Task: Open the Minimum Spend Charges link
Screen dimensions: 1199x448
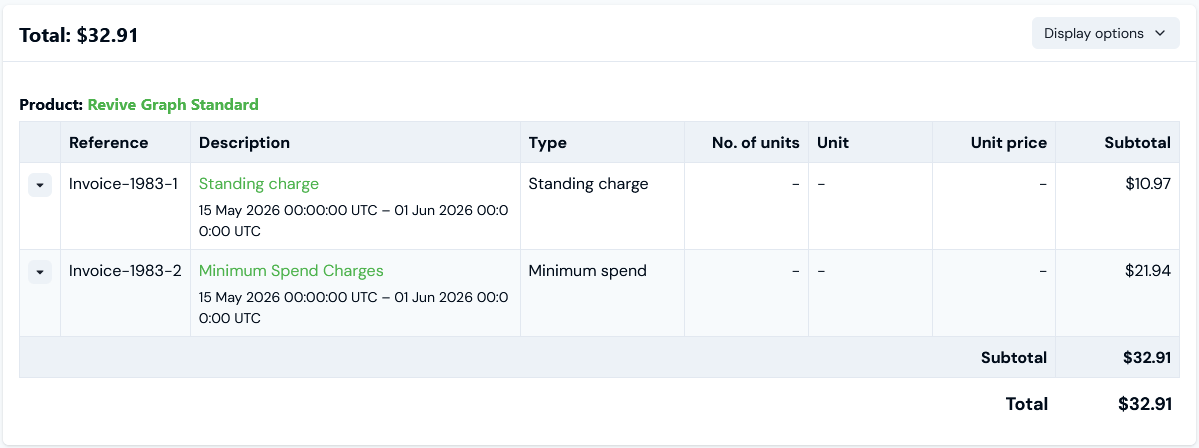Action: (x=291, y=271)
